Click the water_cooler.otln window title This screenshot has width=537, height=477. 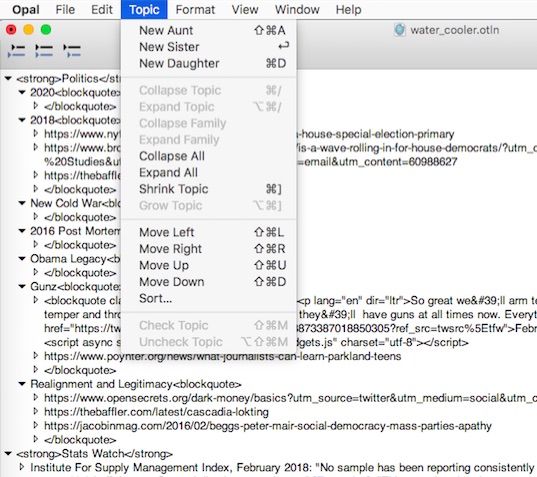coord(454,30)
